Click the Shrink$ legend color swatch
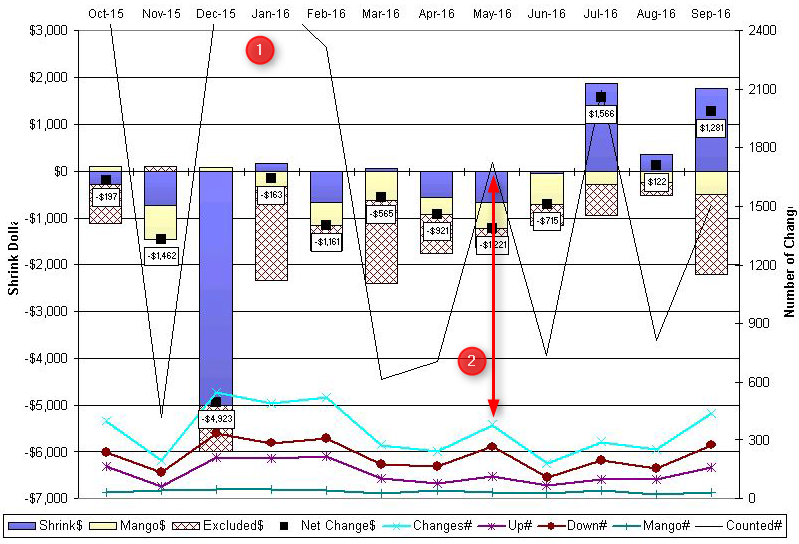Image resolution: width=799 pixels, height=544 pixels. coord(21,526)
